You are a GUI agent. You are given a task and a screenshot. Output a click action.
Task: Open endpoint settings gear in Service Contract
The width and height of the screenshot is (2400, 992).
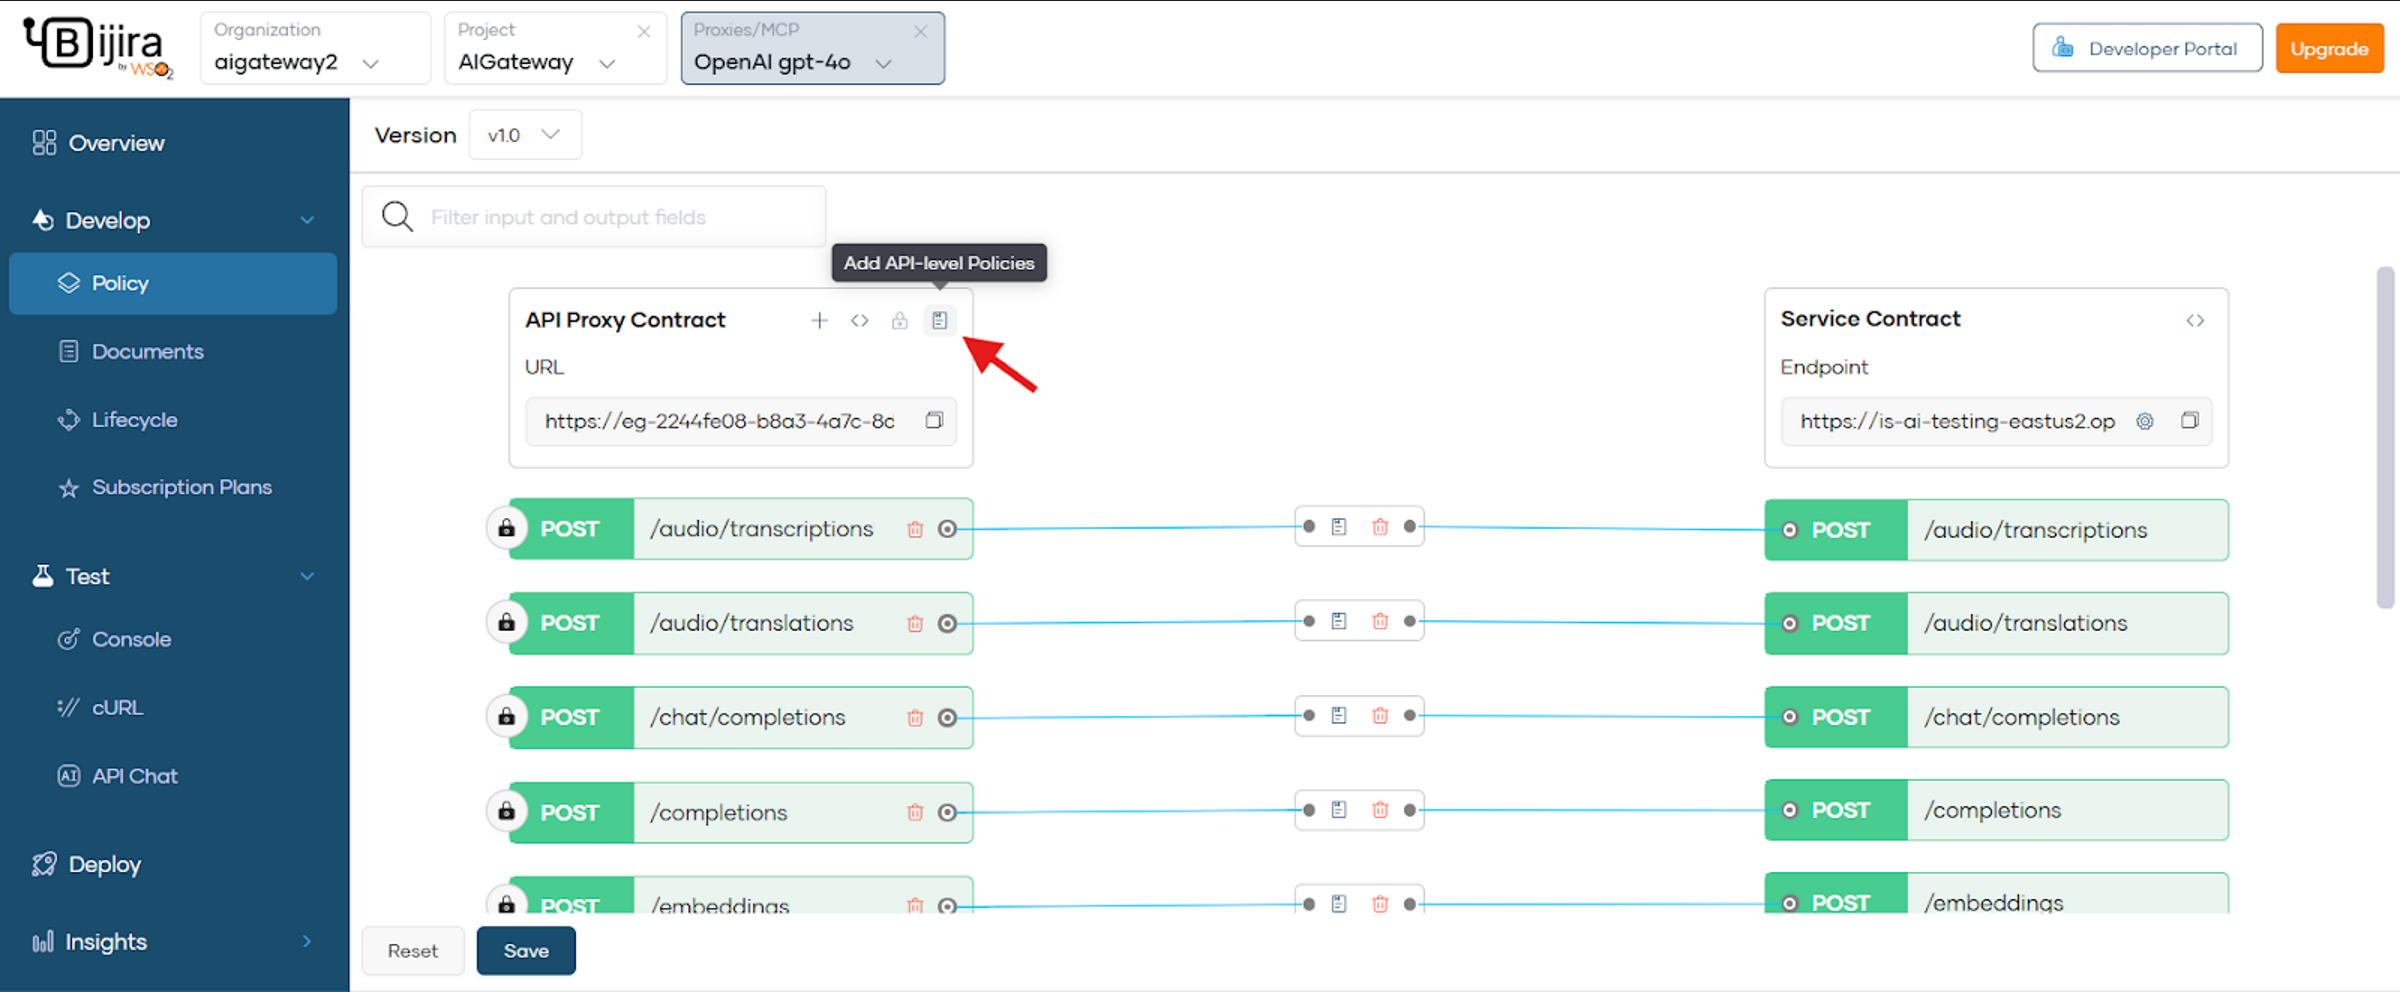tap(2144, 421)
